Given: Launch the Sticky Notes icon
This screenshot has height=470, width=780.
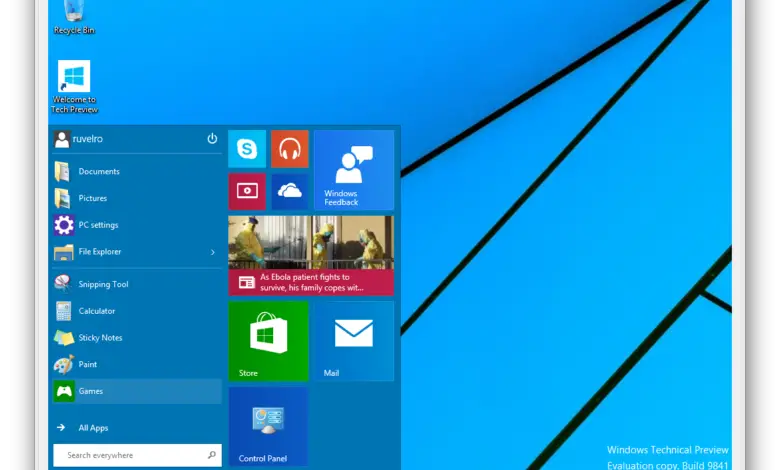Looking at the screenshot, I should pos(64,338).
